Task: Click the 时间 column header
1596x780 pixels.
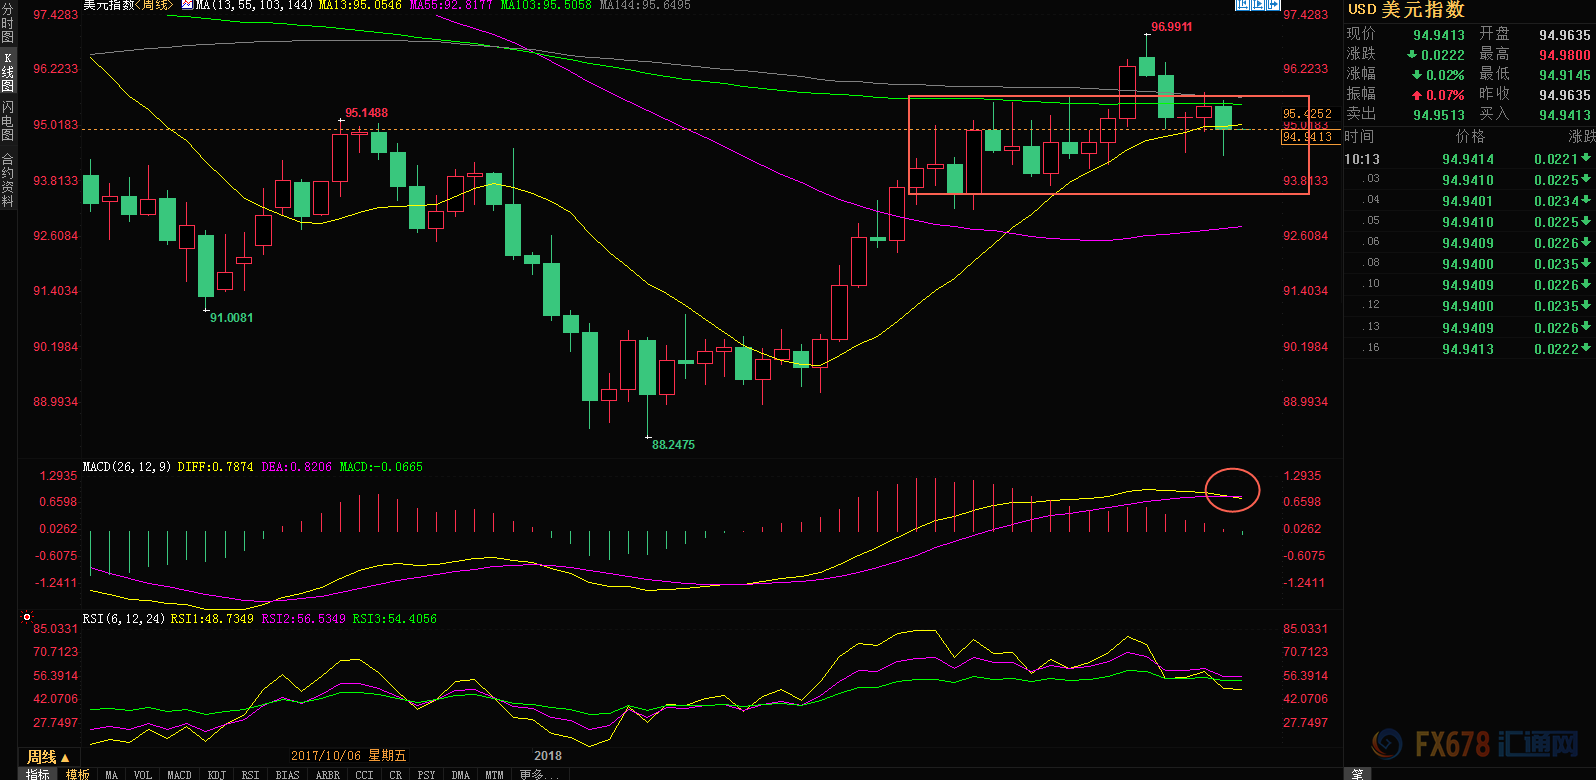Action: tap(1359, 137)
